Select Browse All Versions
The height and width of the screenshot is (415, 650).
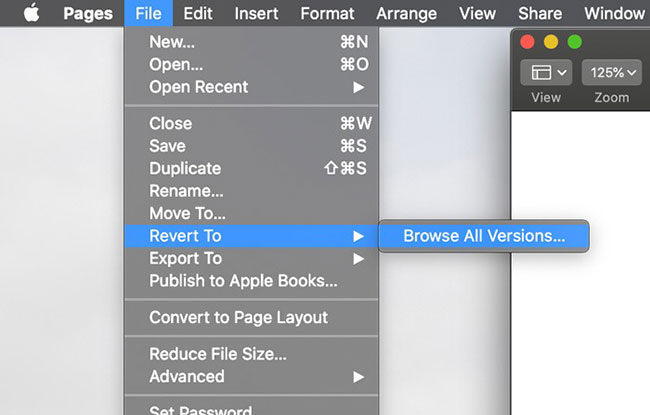484,236
